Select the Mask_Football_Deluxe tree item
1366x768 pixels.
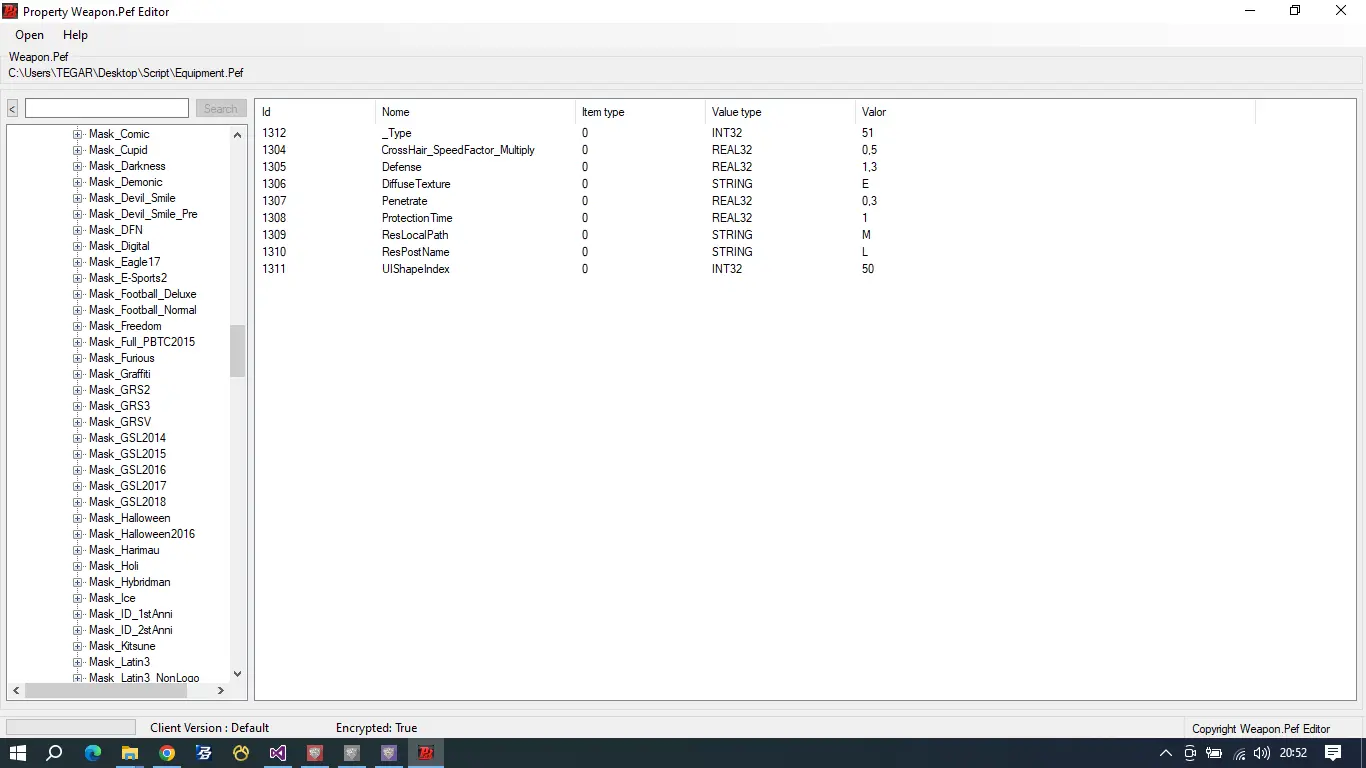142,294
